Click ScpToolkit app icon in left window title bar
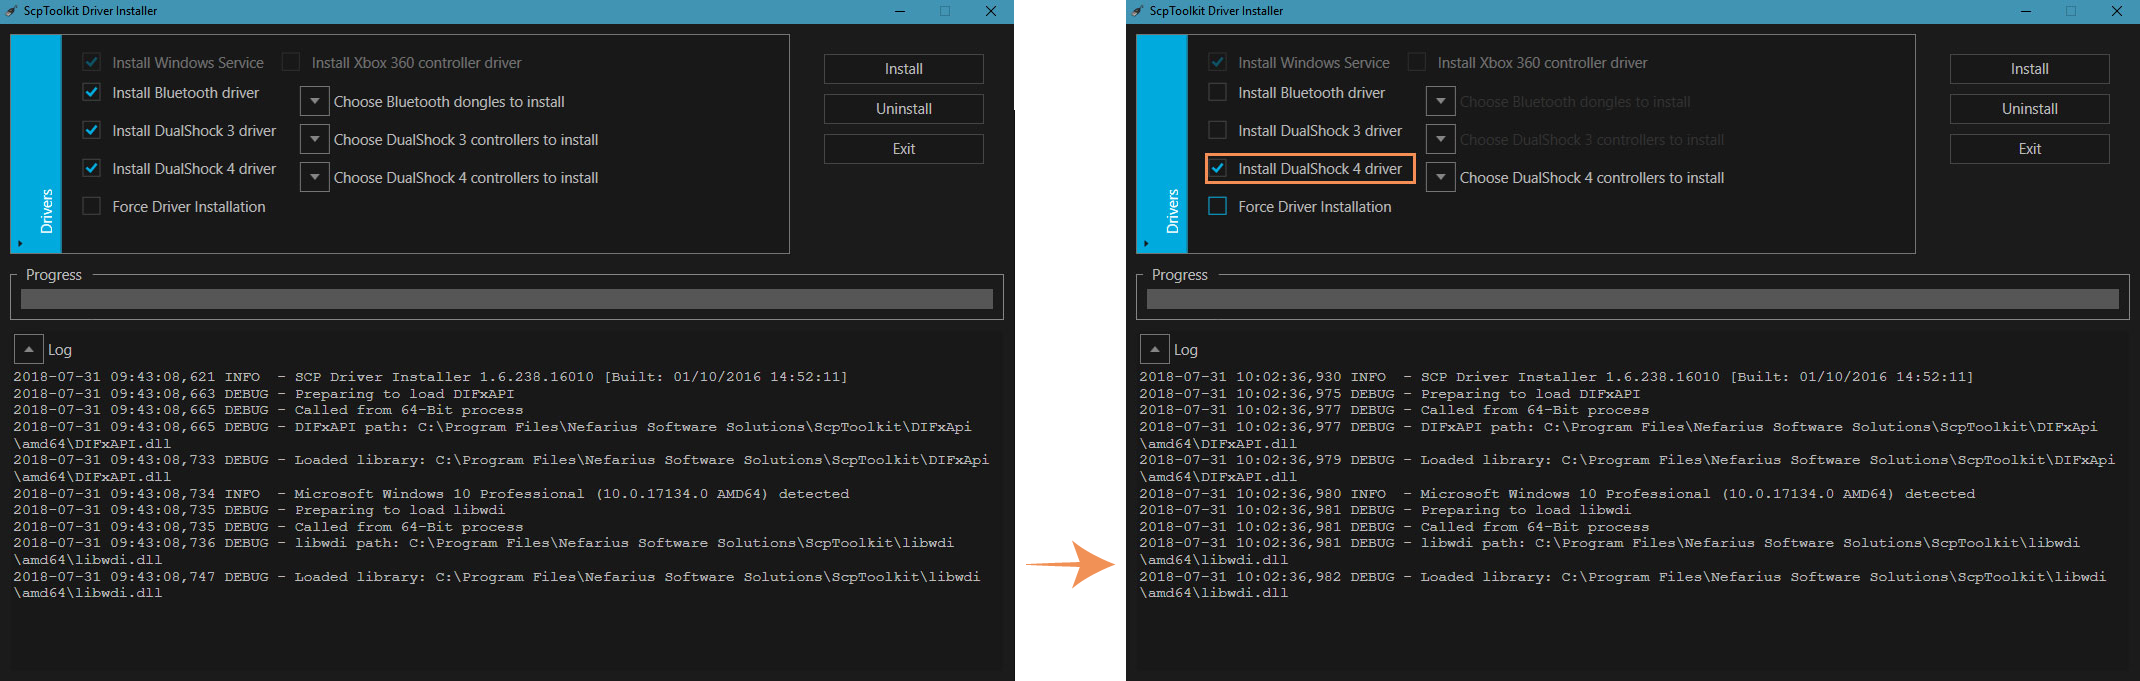 [12, 11]
